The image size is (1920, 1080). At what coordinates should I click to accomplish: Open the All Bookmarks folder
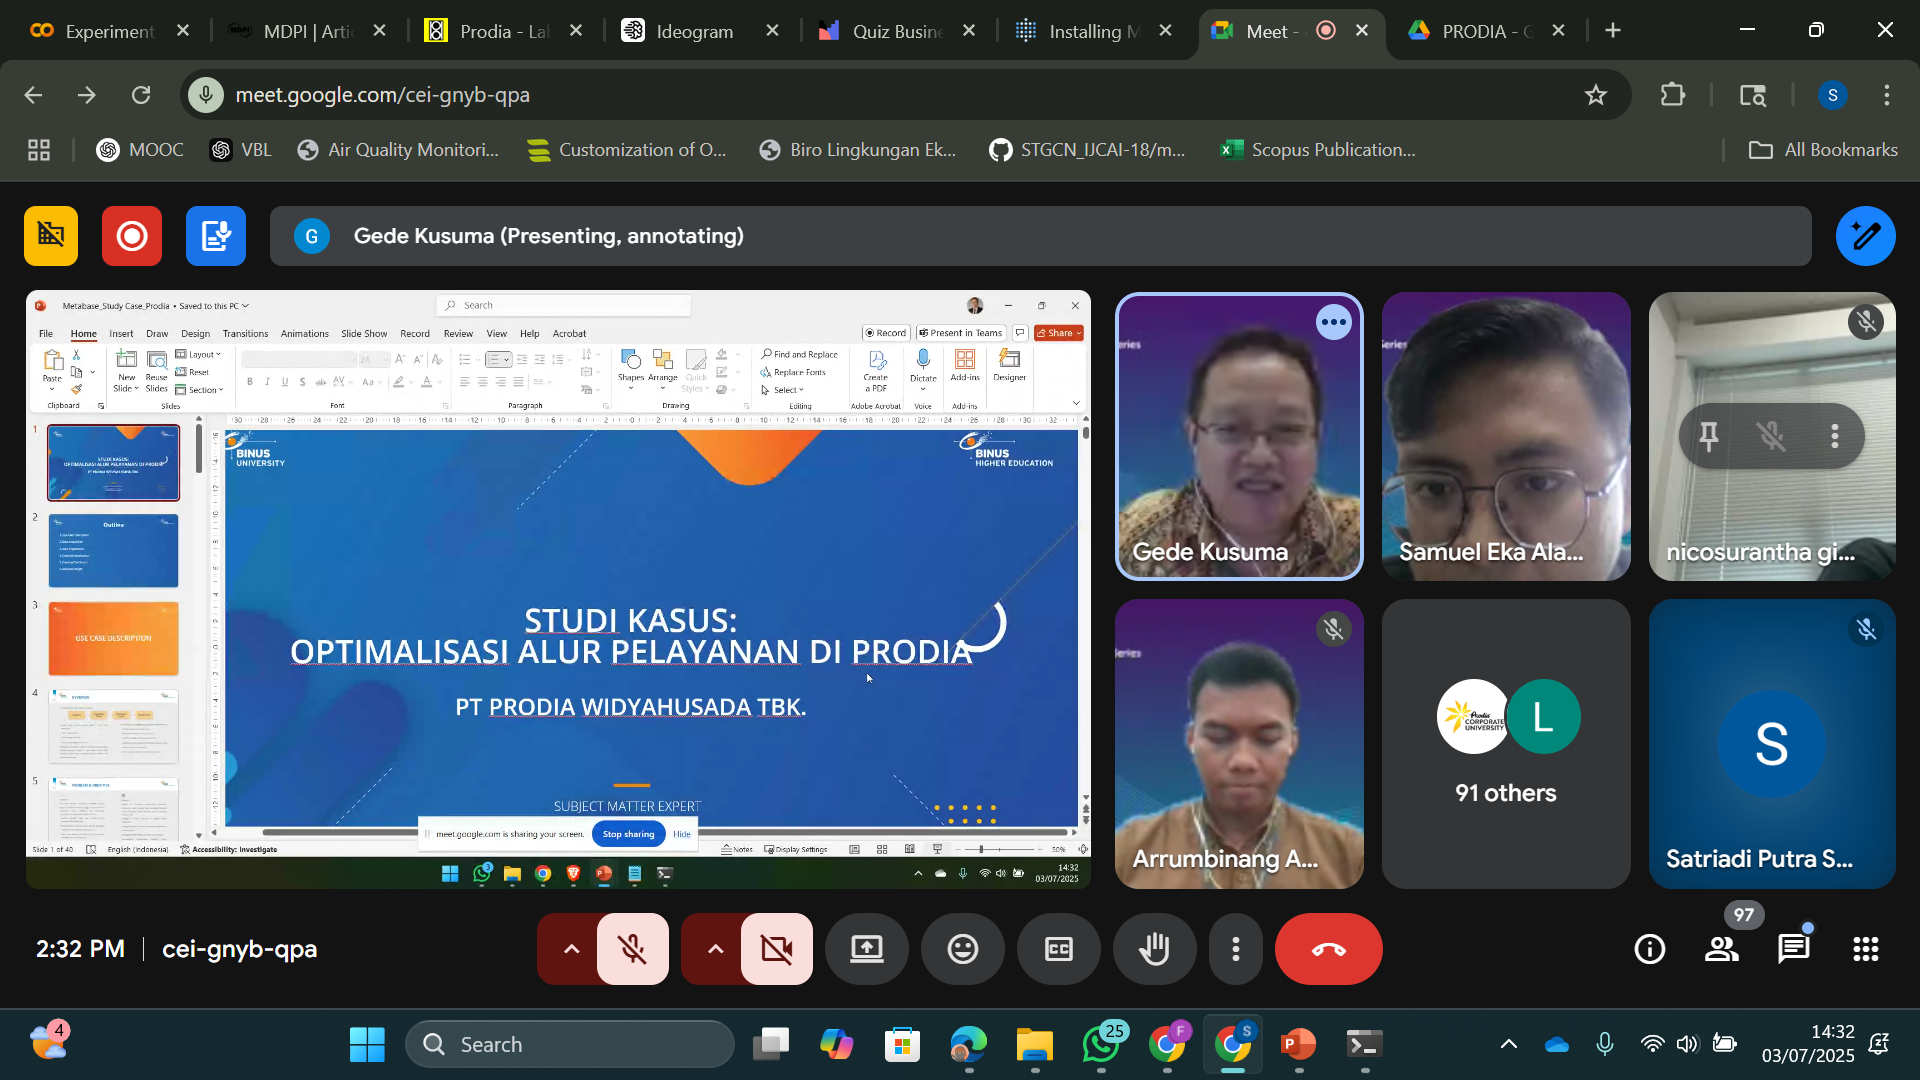tap(1823, 150)
